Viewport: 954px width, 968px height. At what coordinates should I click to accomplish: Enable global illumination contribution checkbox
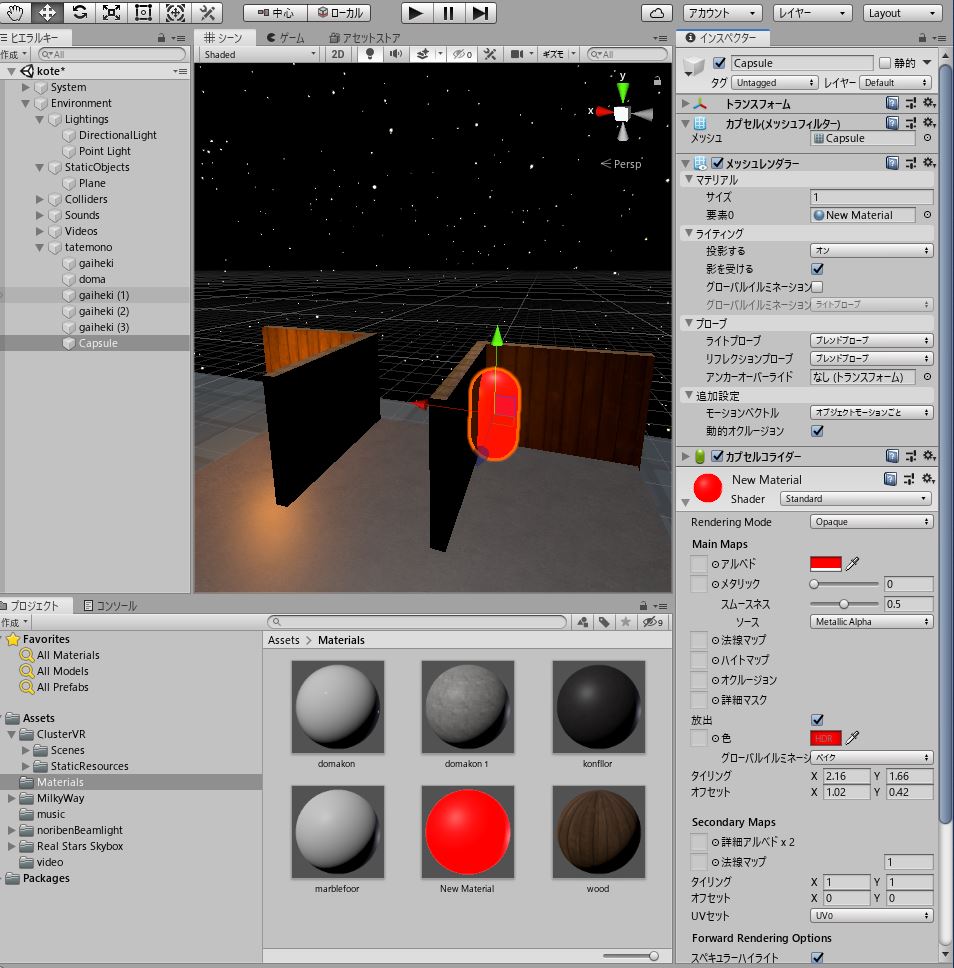[817, 286]
